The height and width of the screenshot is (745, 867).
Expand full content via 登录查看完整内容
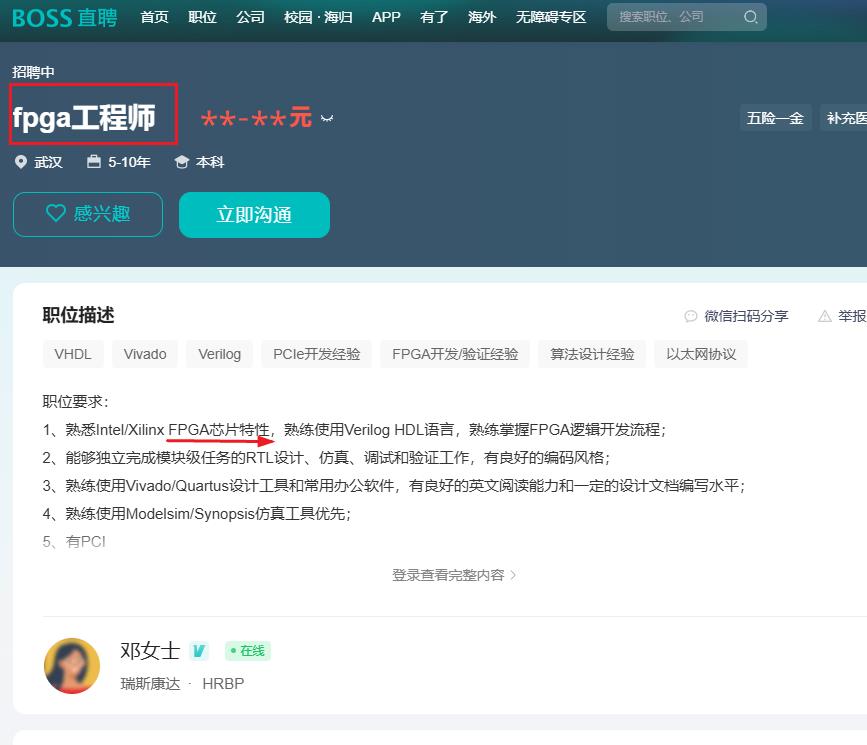(454, 575)
